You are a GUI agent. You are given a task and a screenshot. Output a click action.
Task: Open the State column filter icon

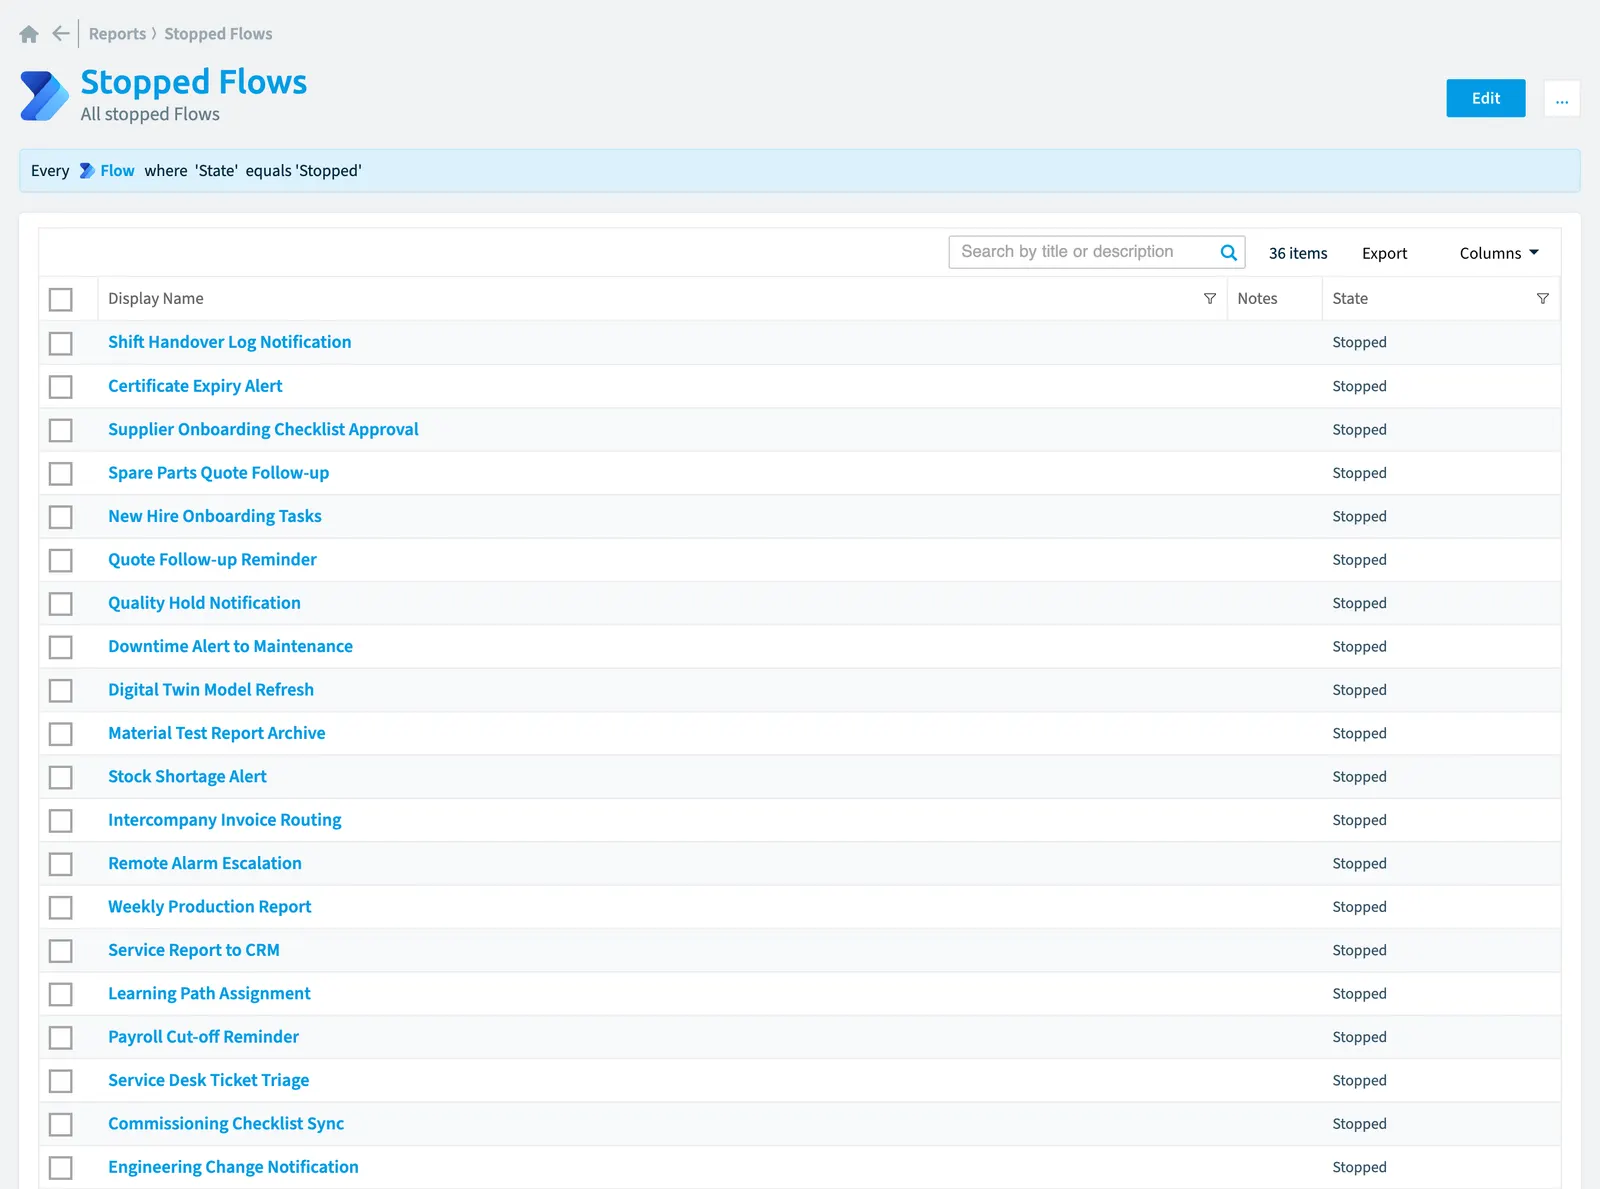tap(1542, 298)
